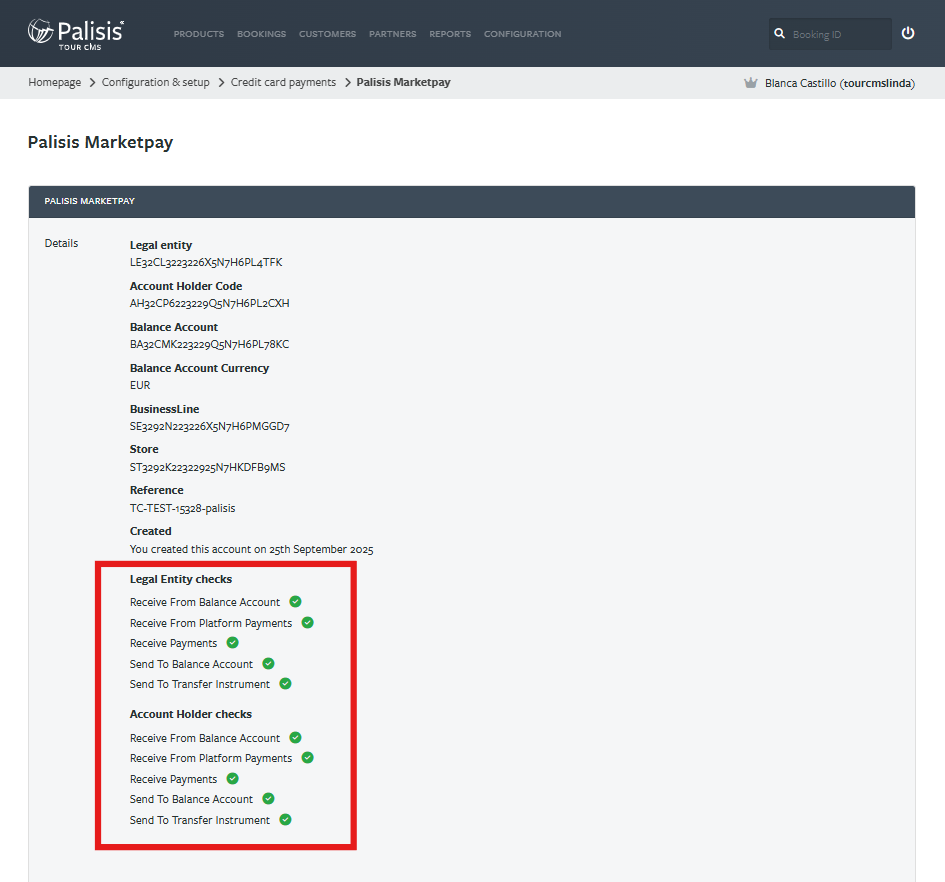Select store ID ST3292K22322925N7HKDFB9MS
The width and height of the screenshot is (945, 882).
207,468
